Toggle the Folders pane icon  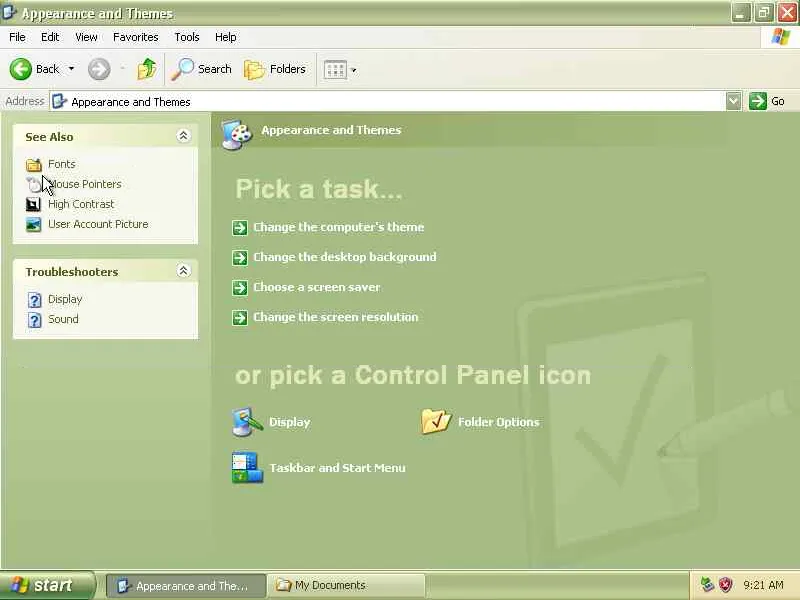254,69
